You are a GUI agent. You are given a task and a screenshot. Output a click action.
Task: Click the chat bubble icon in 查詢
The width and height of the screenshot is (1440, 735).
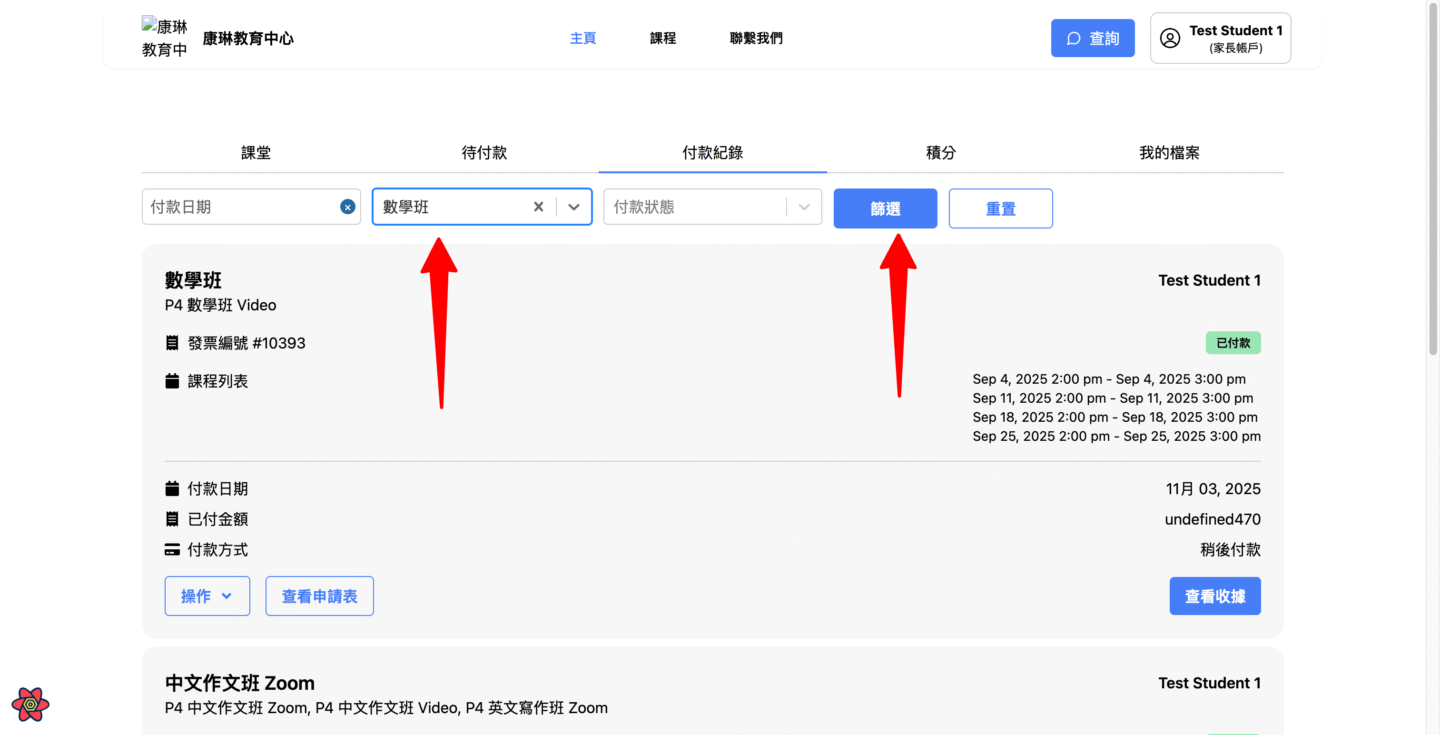pyautogui.click(x=1074, y=38)
